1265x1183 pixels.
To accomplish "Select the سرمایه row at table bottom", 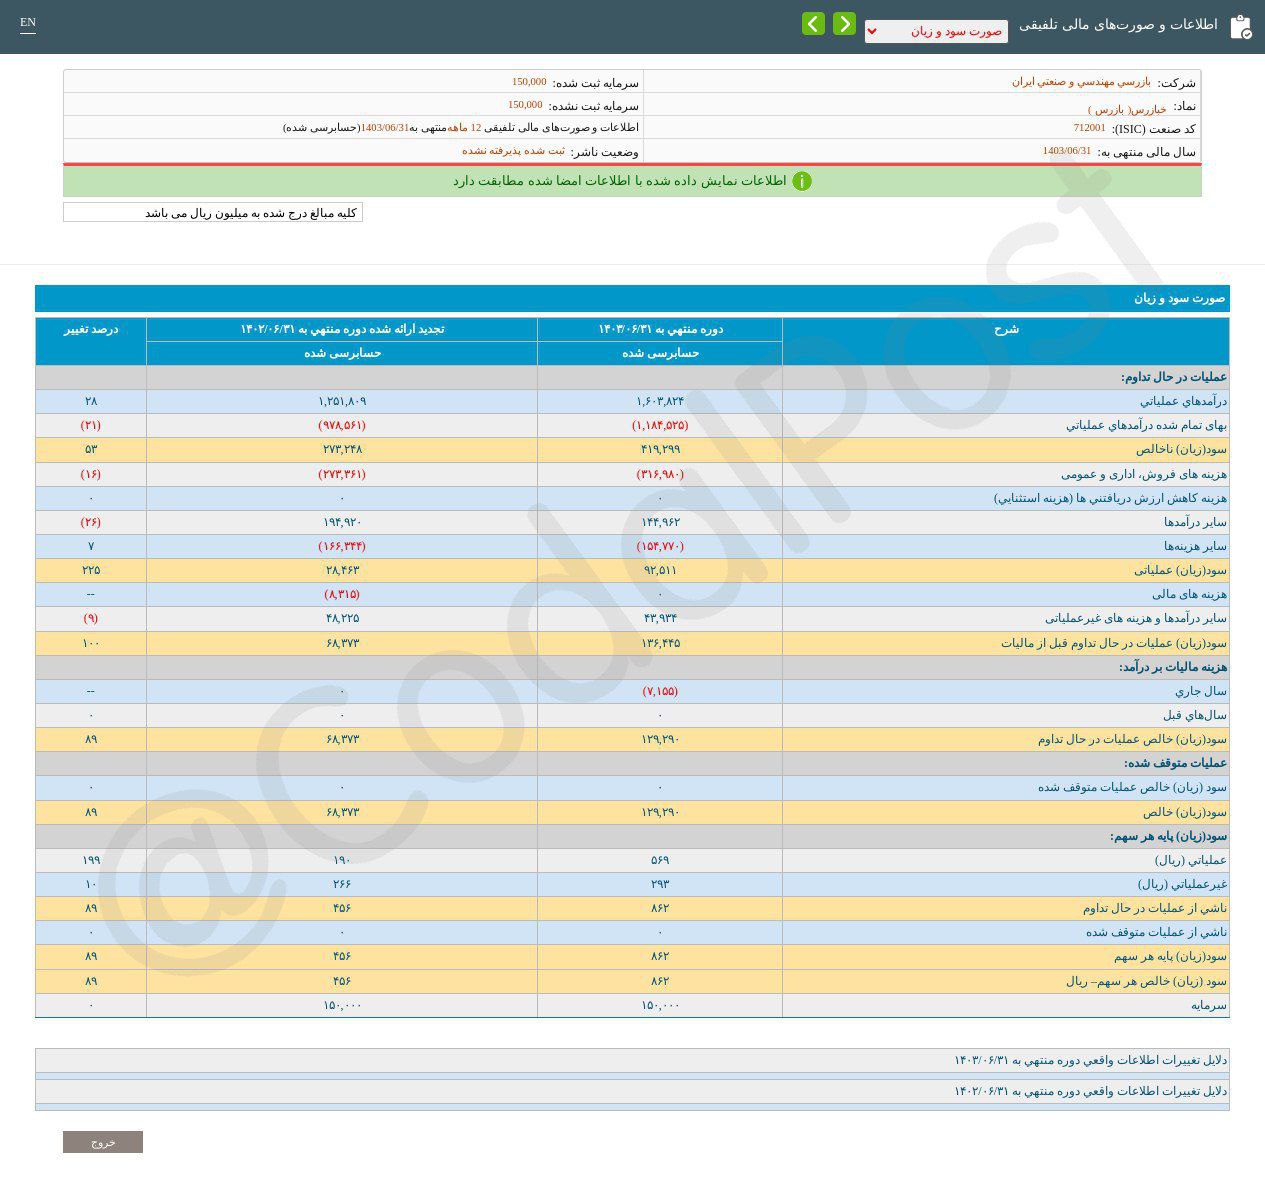I will tap(1208, 1005).
